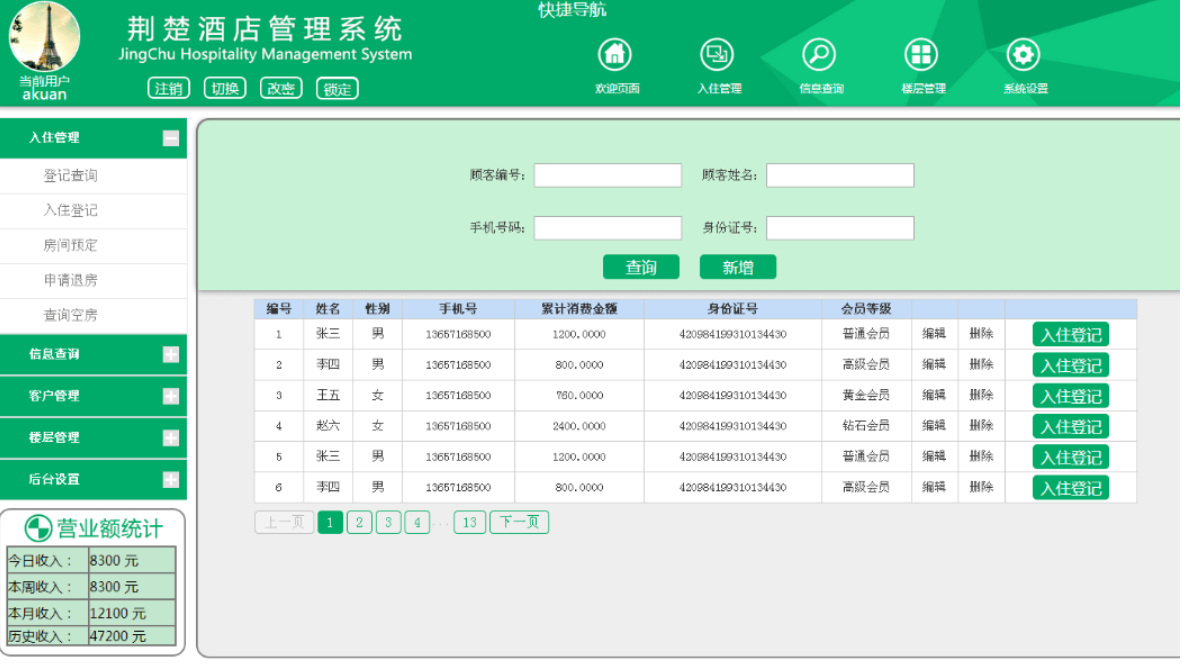Open 系统设置 gear icon
1183x664 pixels.
[1023, 55]
